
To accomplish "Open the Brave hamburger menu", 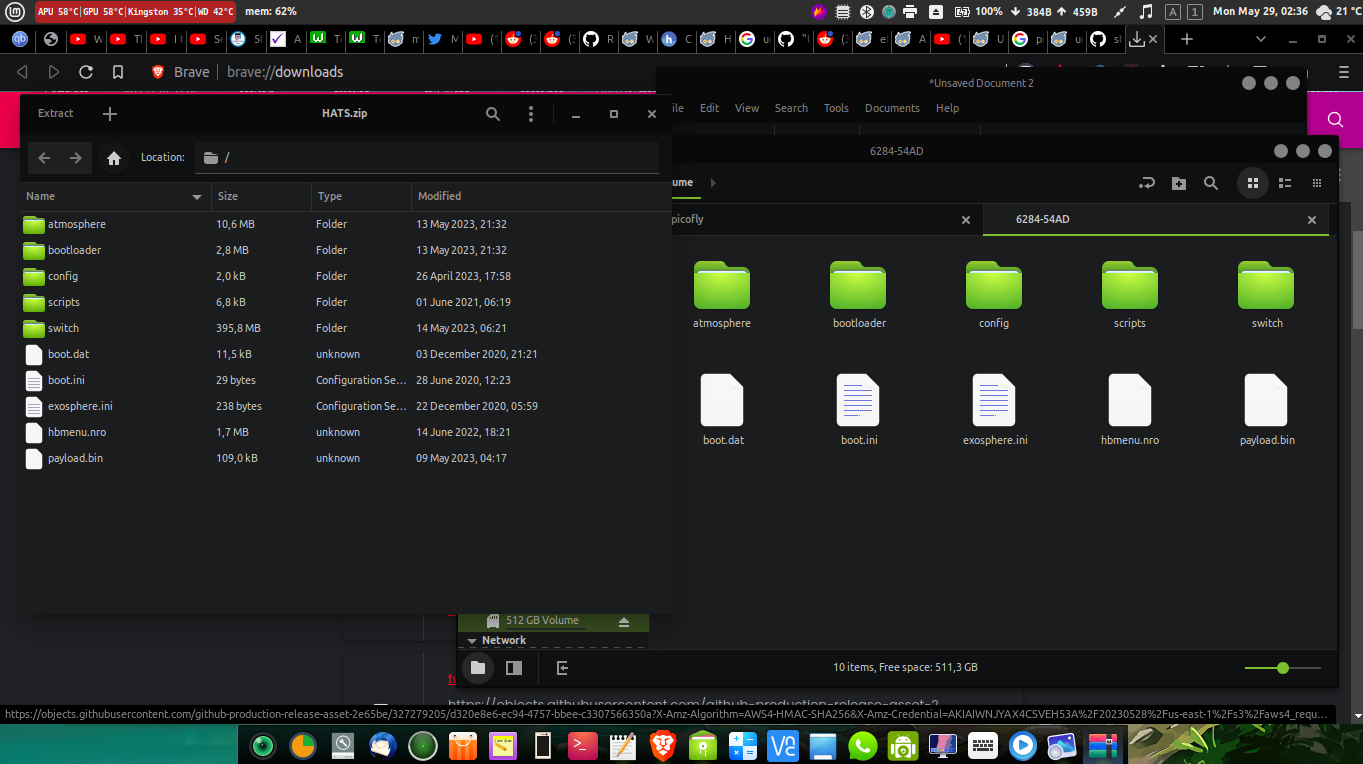I will pyautogui.click(x=1344, y=72).
